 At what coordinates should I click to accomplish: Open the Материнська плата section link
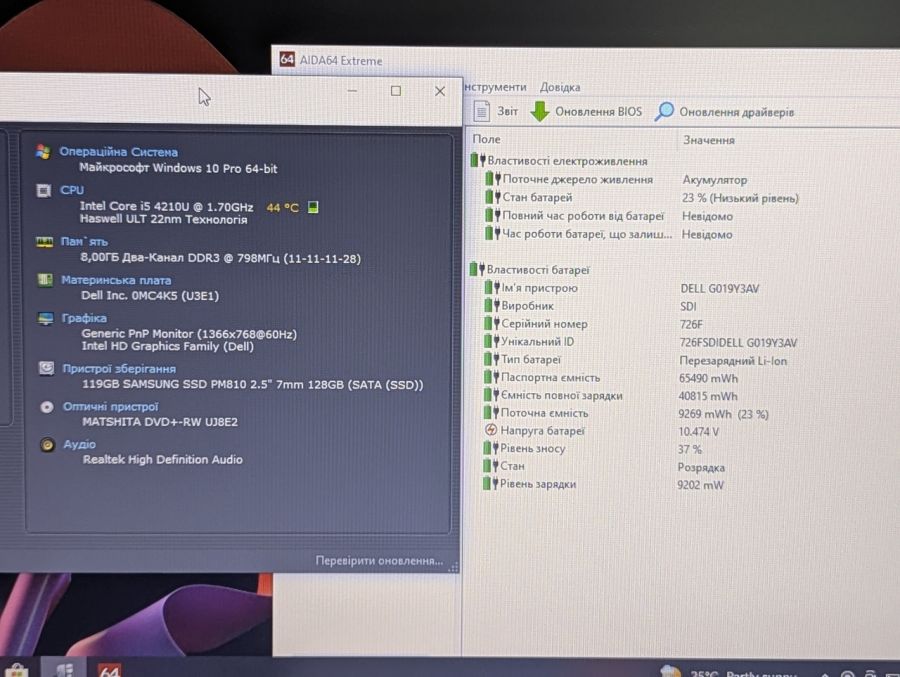116,280
